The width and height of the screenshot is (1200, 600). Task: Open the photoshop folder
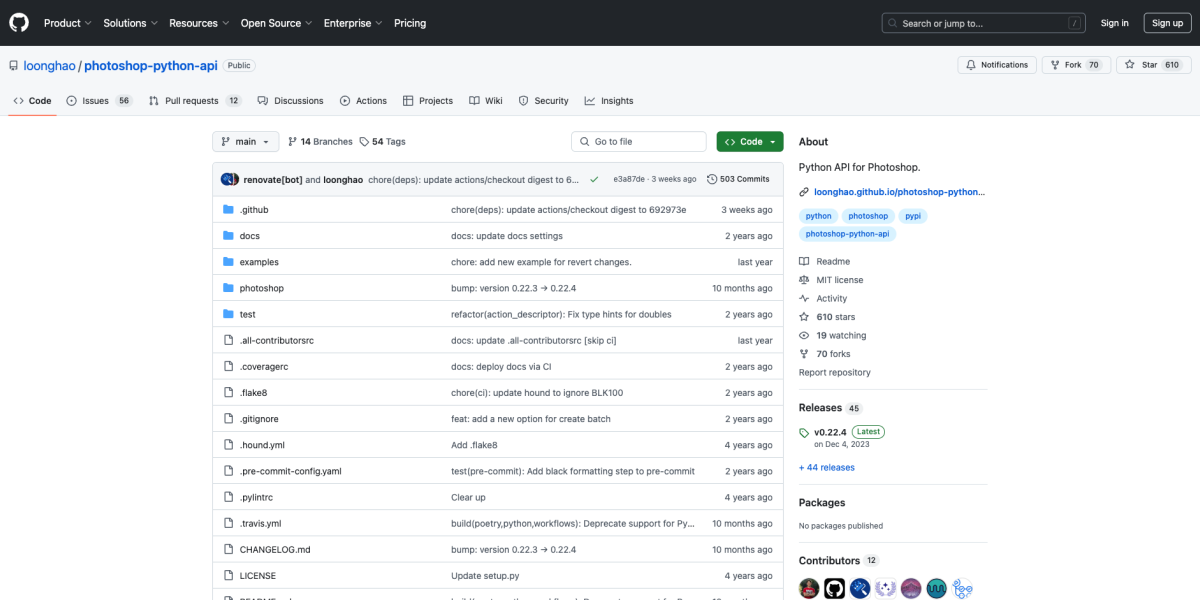point(261,288)
